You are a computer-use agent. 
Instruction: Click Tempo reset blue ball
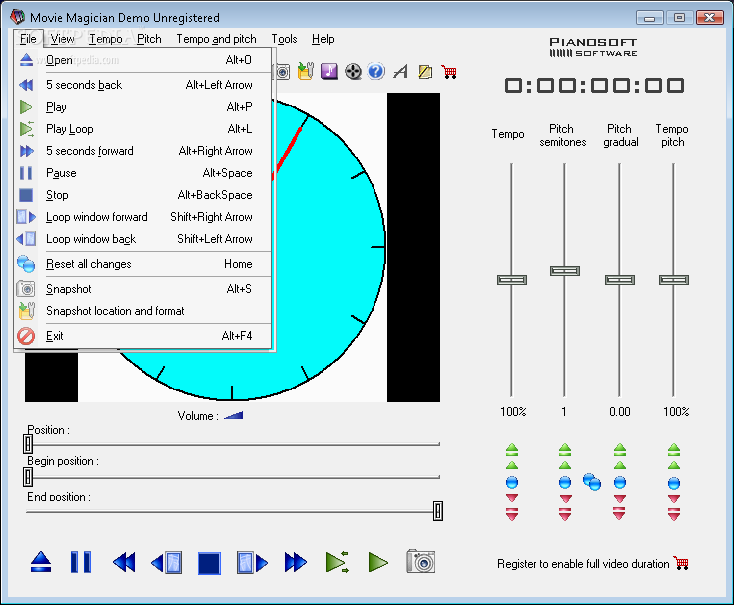click(512, 482)
